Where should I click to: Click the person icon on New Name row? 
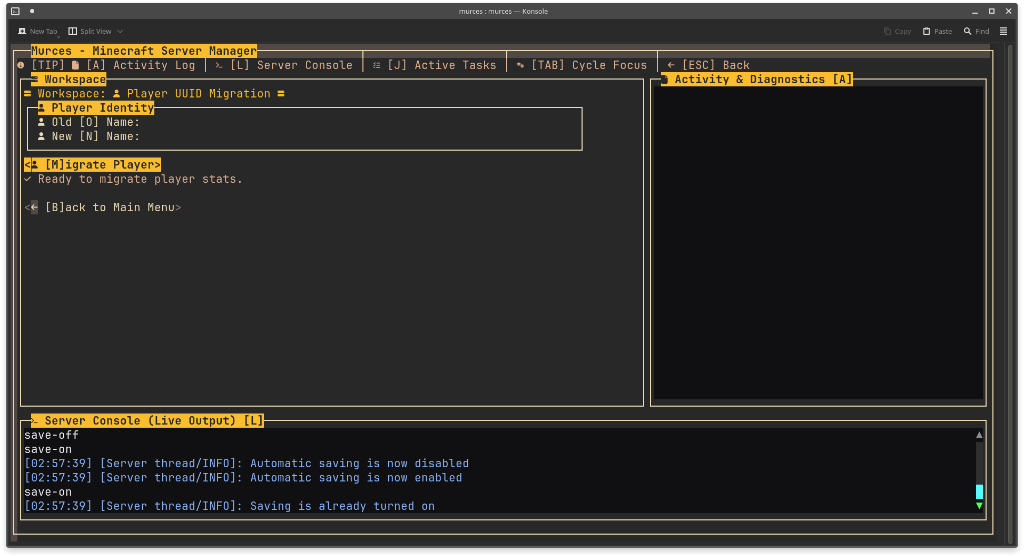pos(41,137)
